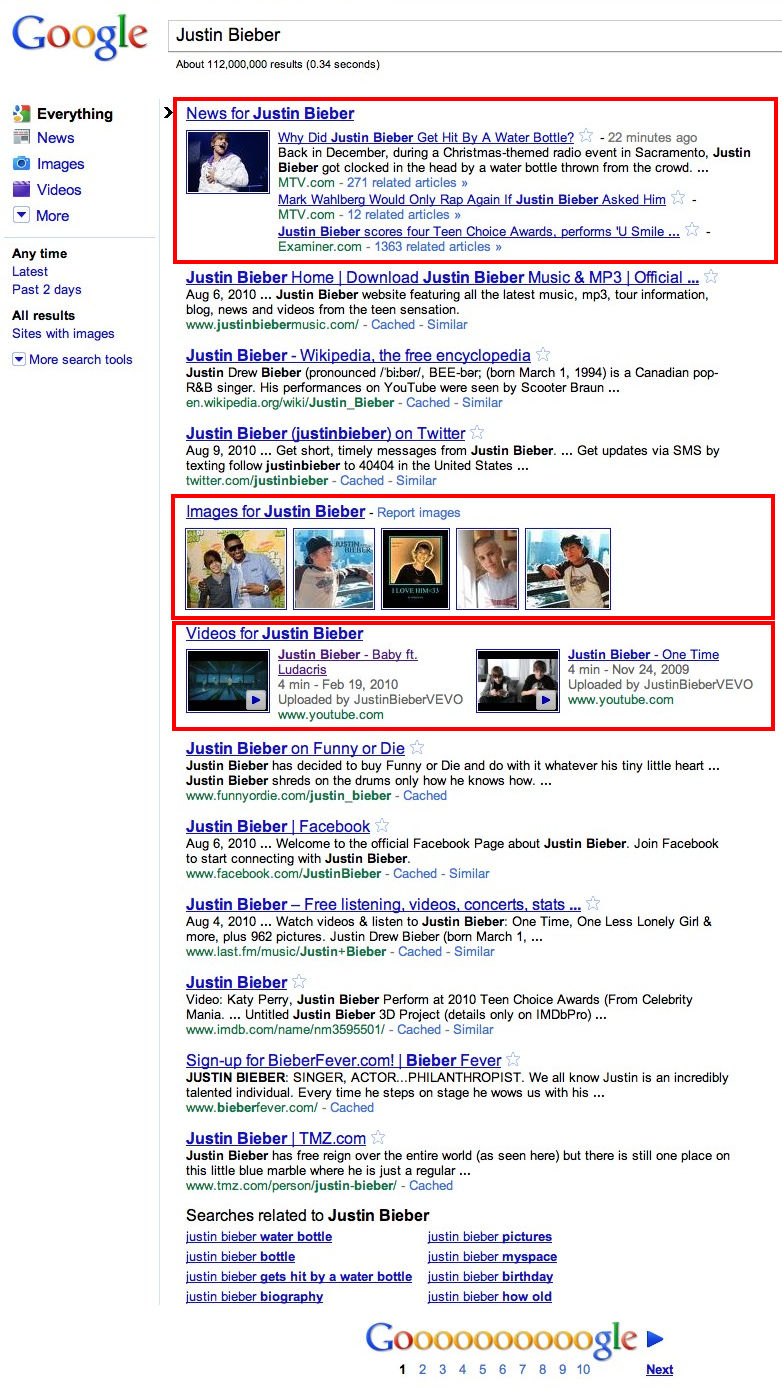
Task: Search related: justin bieber myspace
Action: (x=492, y=1256)
